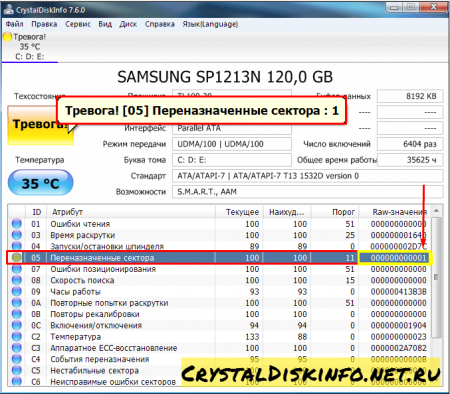
Task: Click the blue status icon for 0A row
Action: pyautogui.click(x=16, y=303)
